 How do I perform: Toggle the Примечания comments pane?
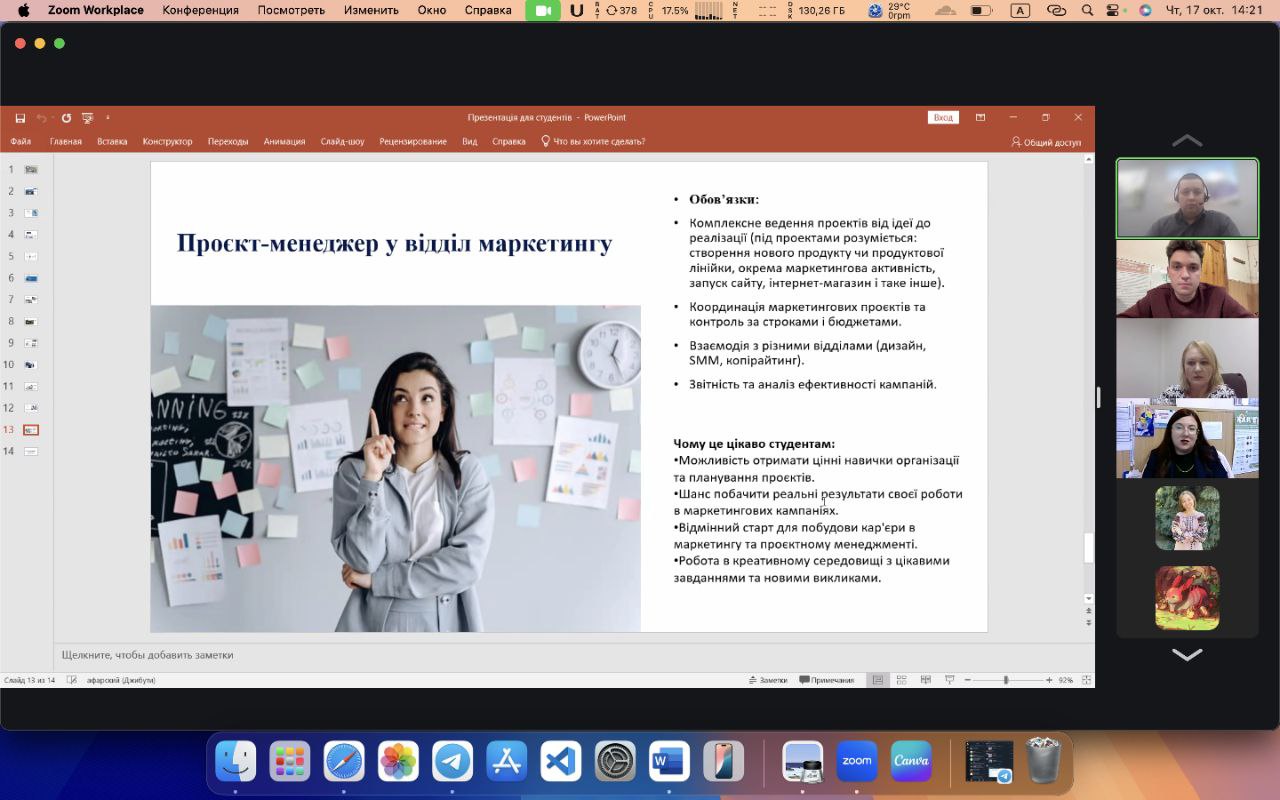[826, 680]
